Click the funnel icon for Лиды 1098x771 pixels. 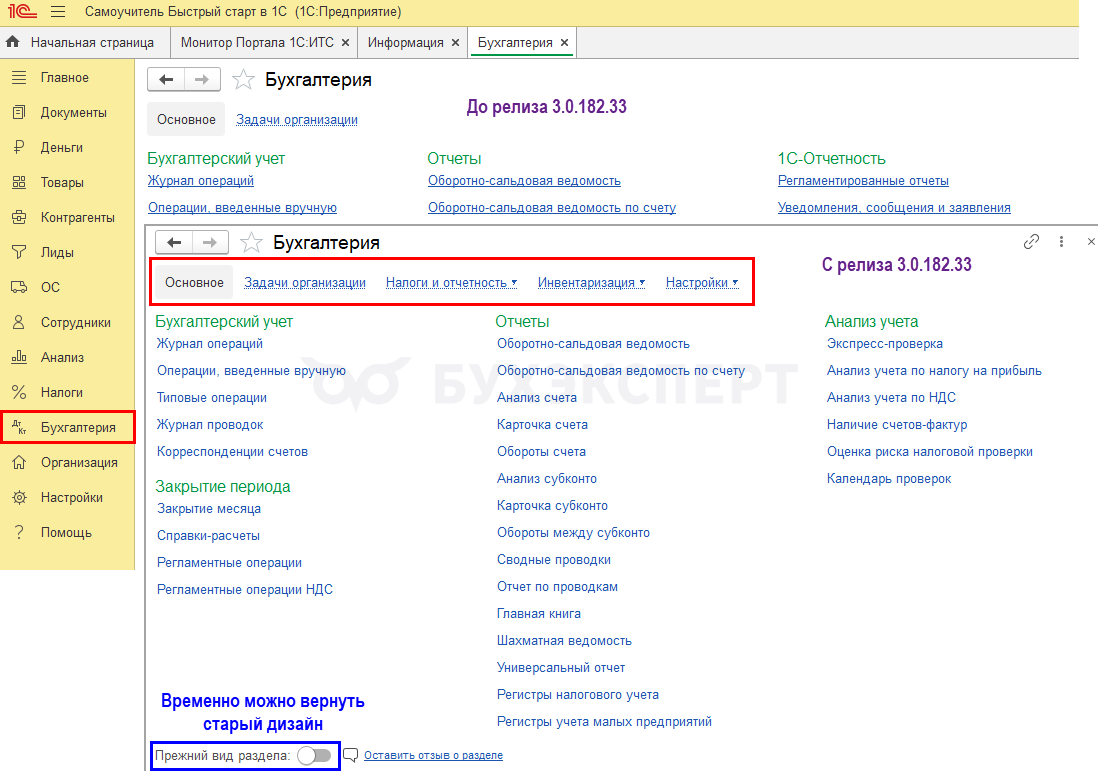coord(19,252)
